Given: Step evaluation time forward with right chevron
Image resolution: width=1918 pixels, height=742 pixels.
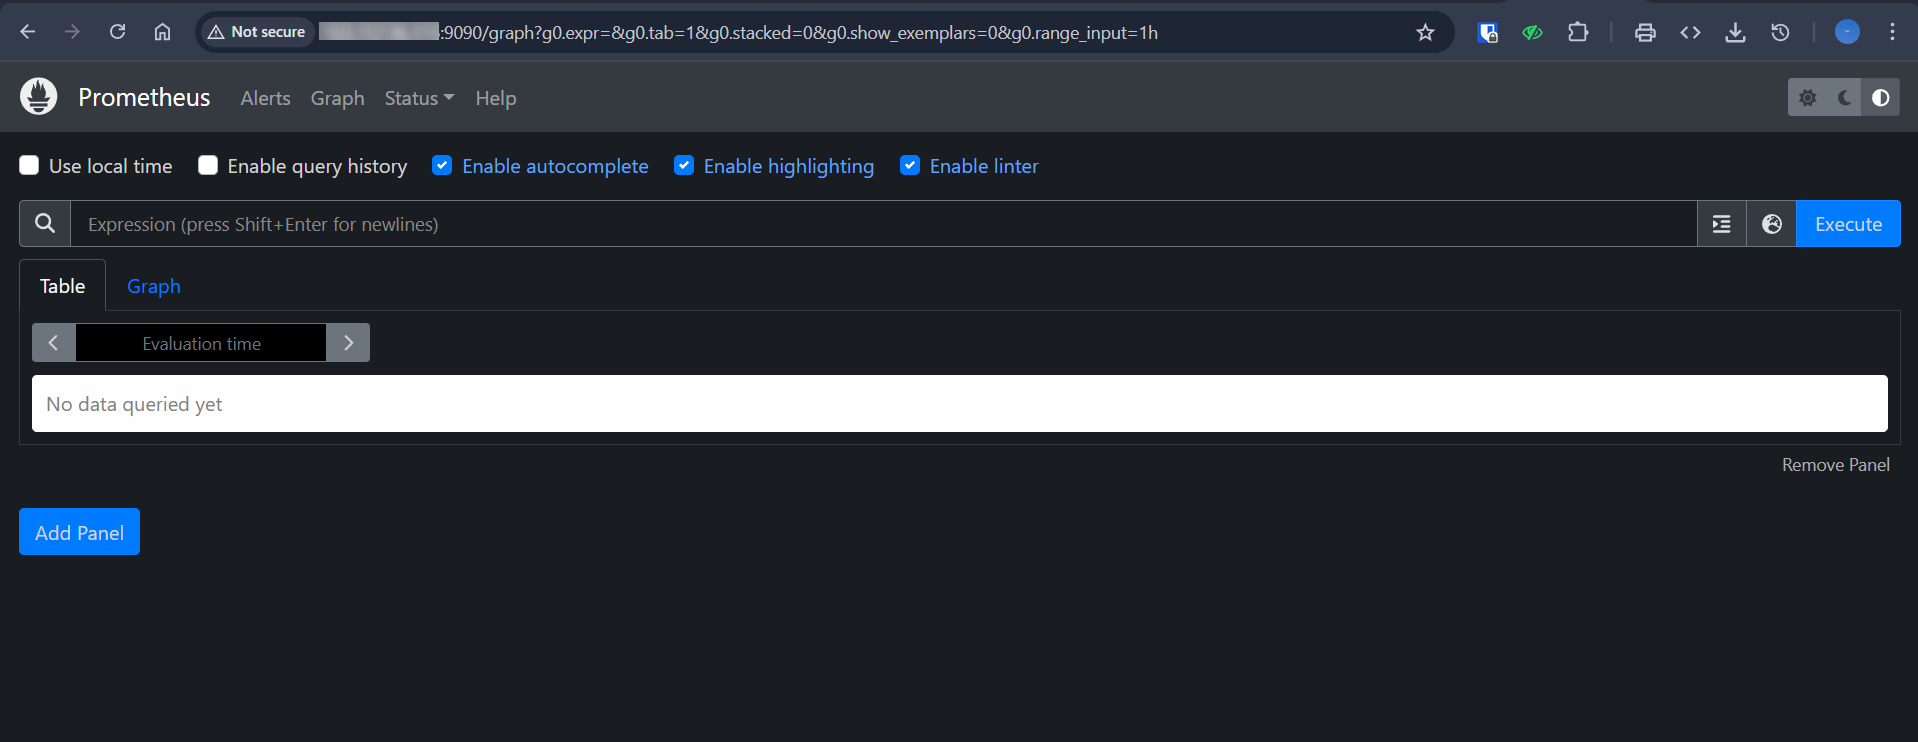Looking at the screenshot, I should pyautogui.click(x=348, y=343).
